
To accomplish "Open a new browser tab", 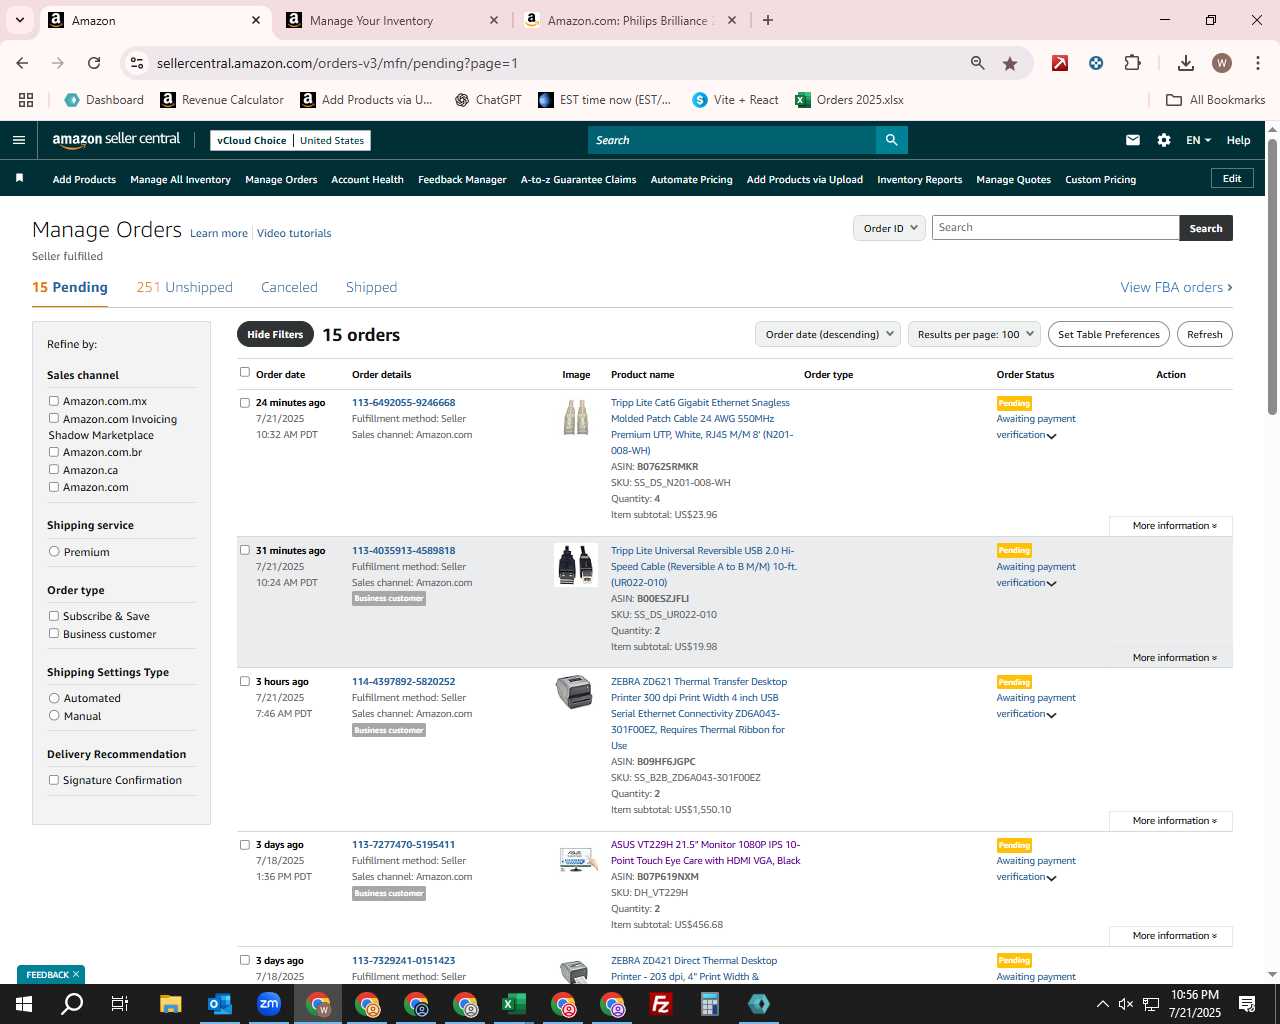I will (x=768, y=20).
